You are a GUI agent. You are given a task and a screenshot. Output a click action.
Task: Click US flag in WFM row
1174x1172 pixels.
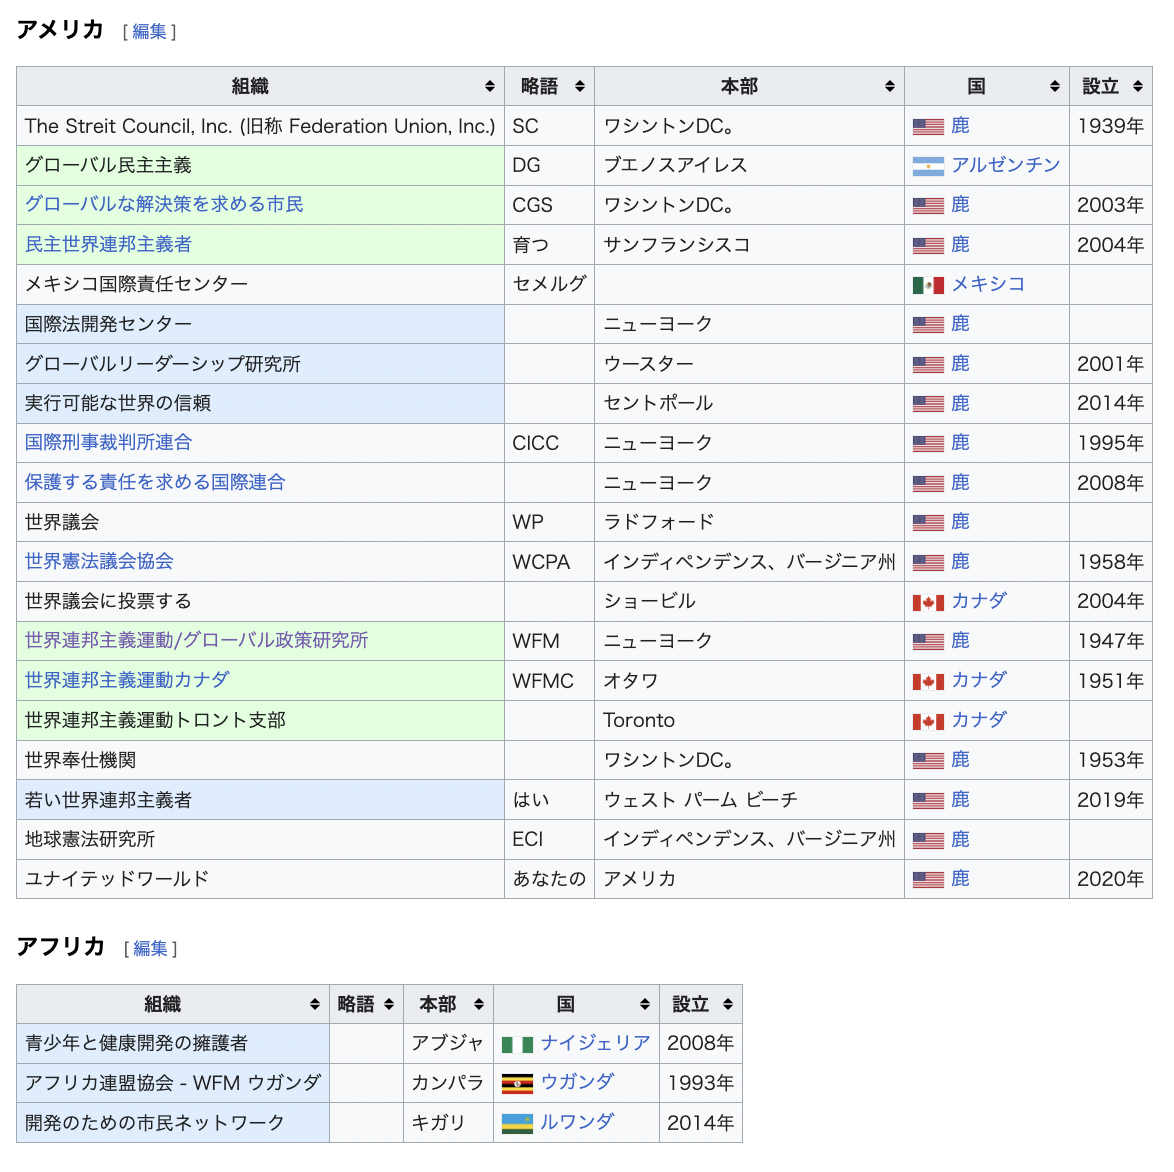click(x=928, y=642)
